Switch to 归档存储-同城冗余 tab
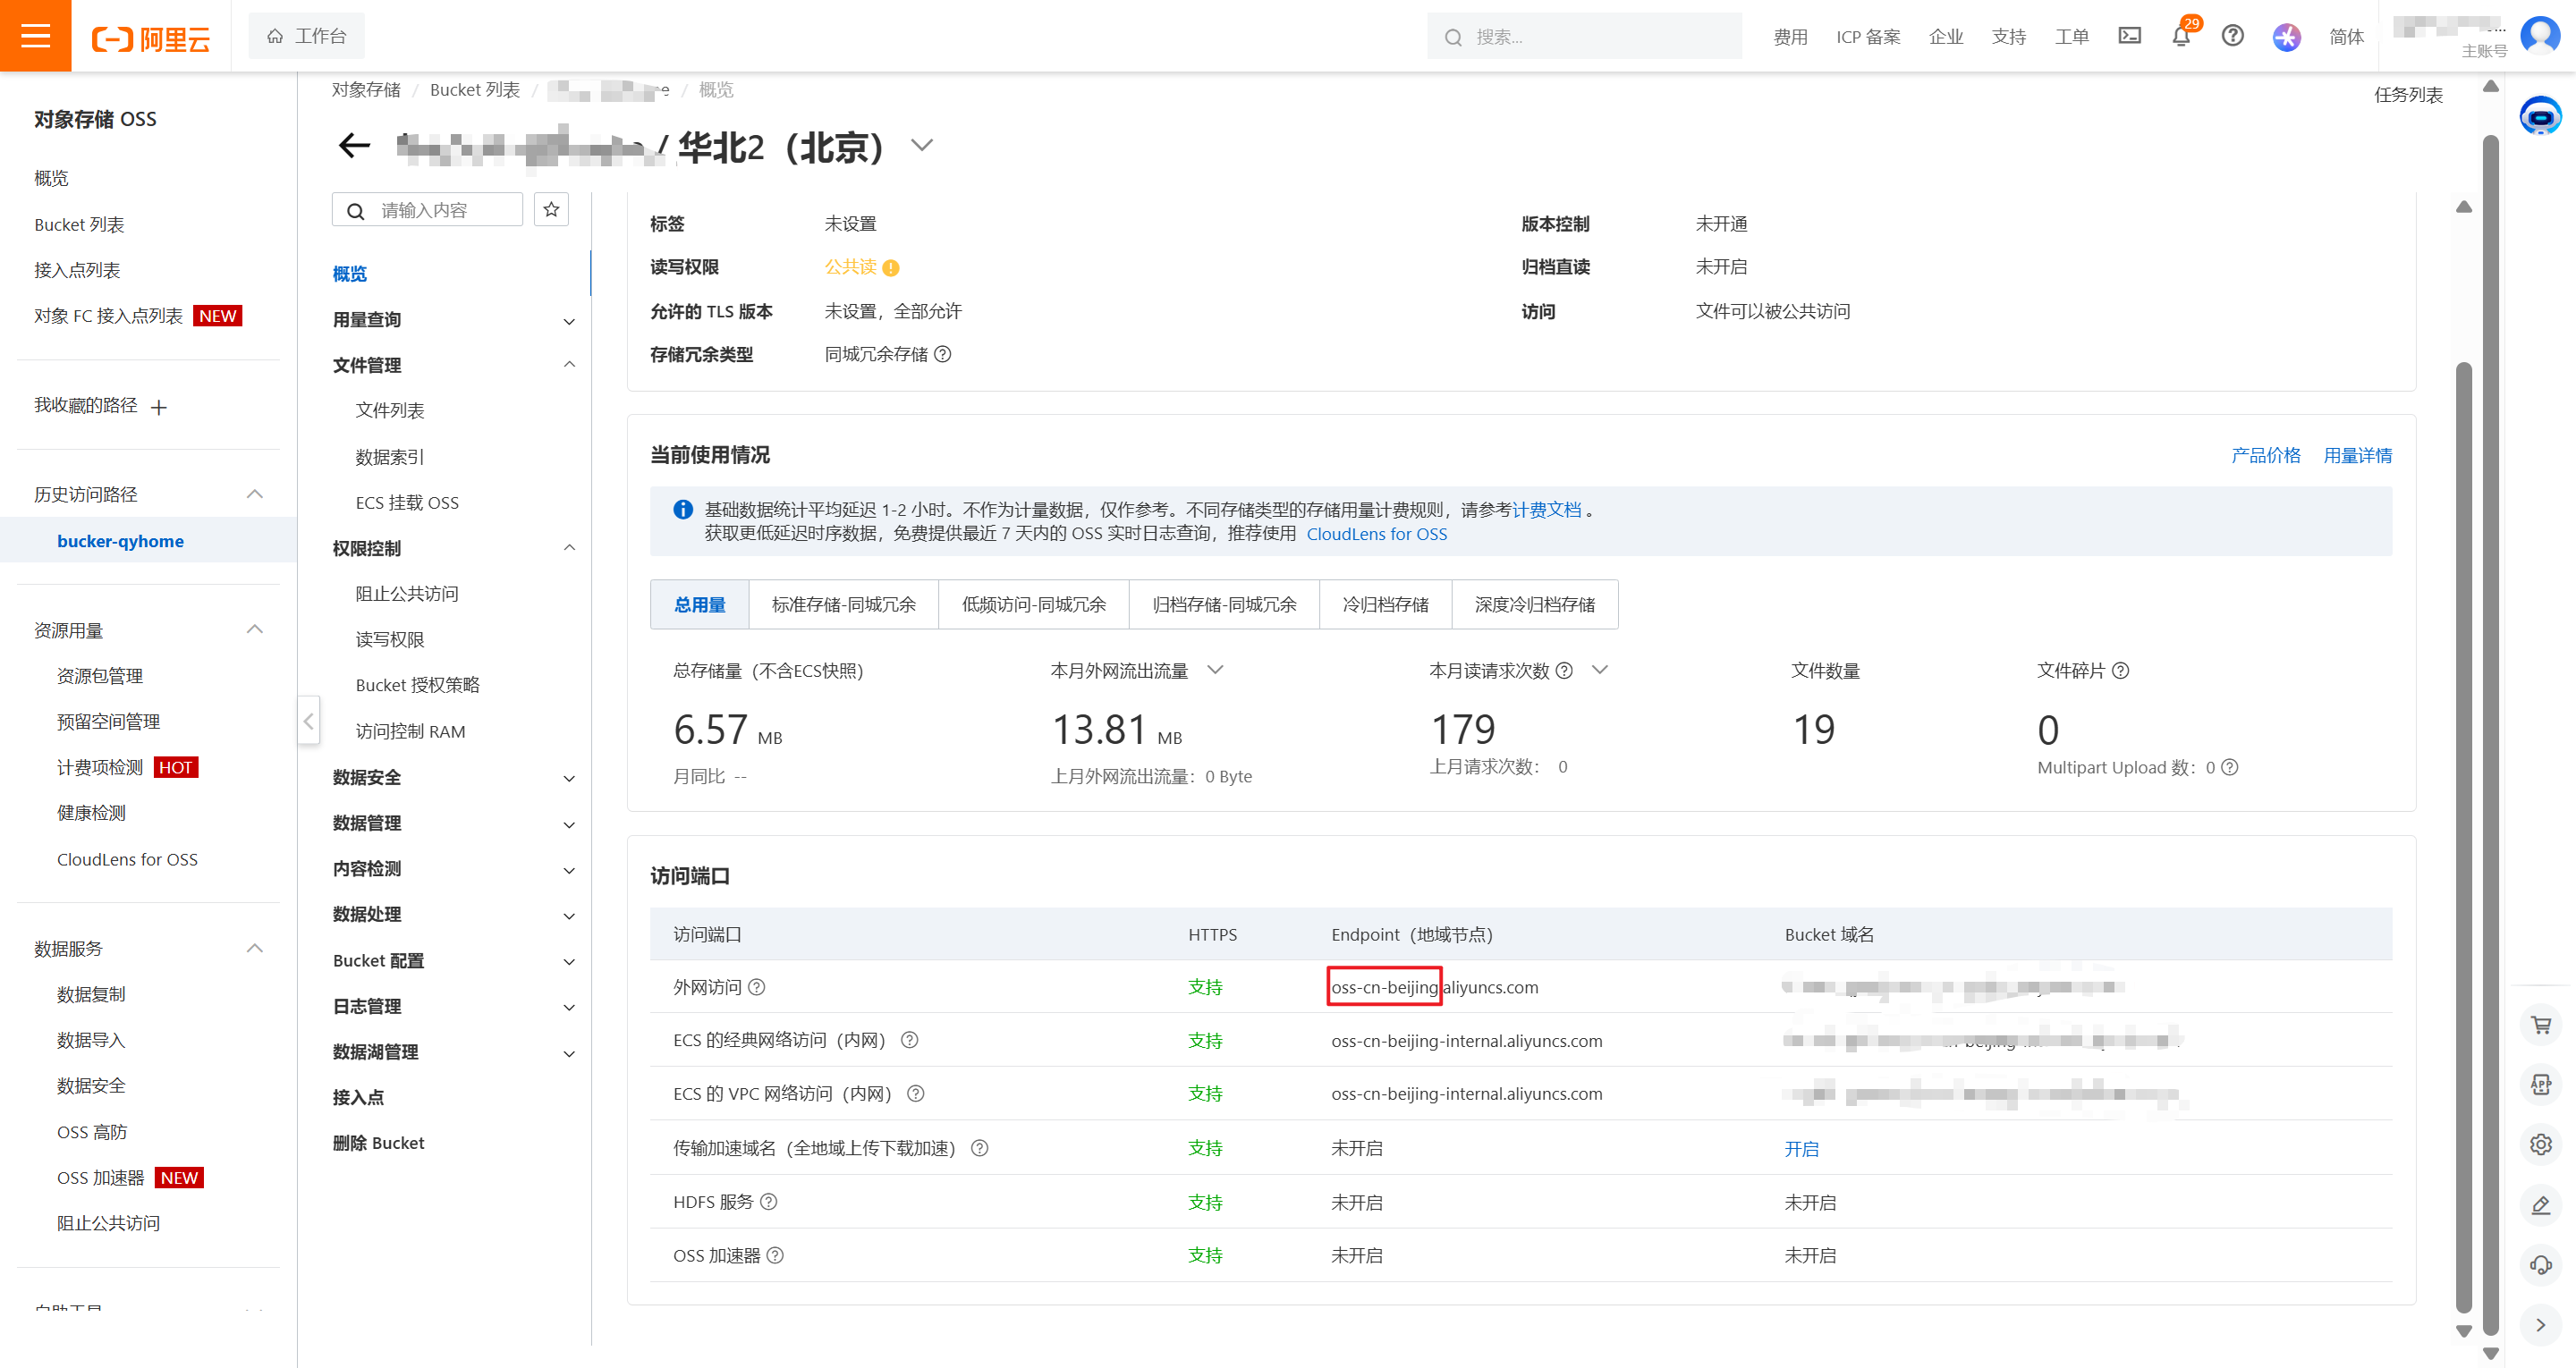This screenshot has width=2576, height=1368. click(x=1224, y=604)
